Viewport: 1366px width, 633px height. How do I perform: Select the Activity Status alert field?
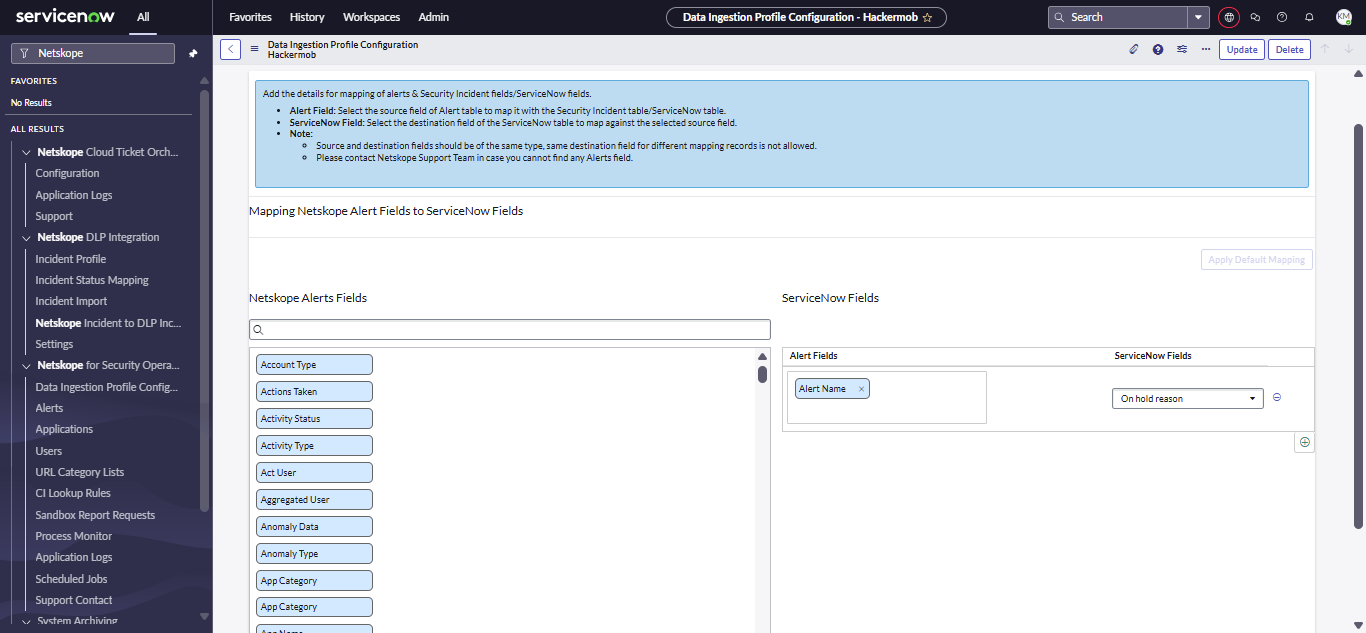click(x=314, y=419)
